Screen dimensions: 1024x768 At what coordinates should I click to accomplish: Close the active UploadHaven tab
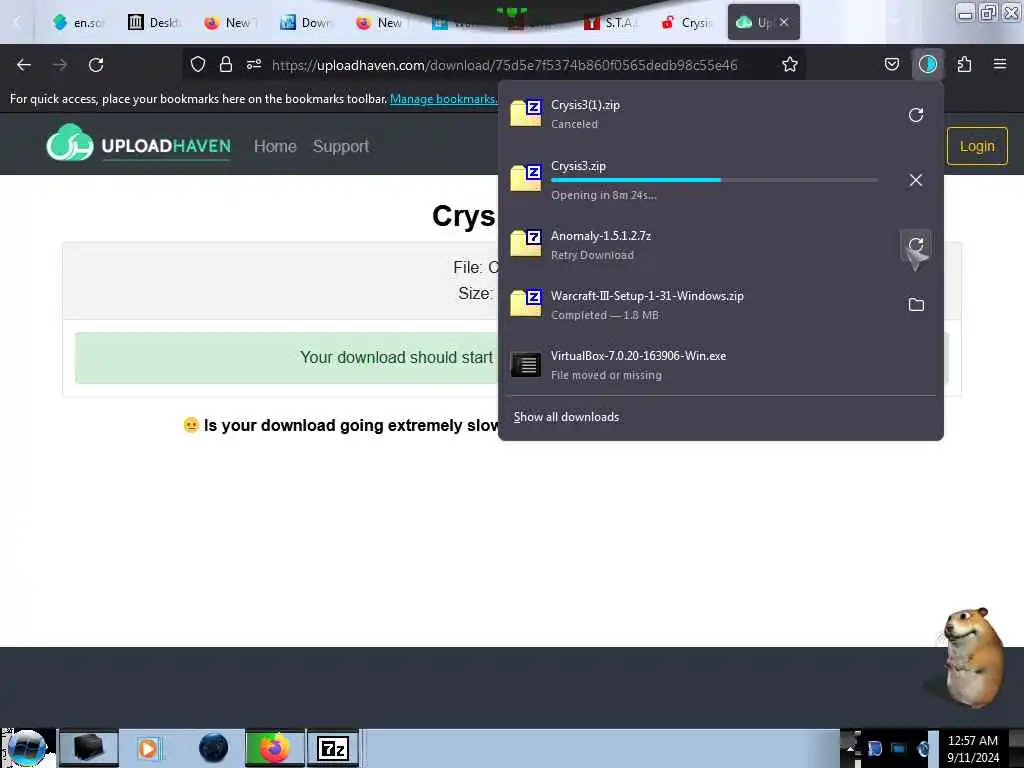(x=784, y=22)
